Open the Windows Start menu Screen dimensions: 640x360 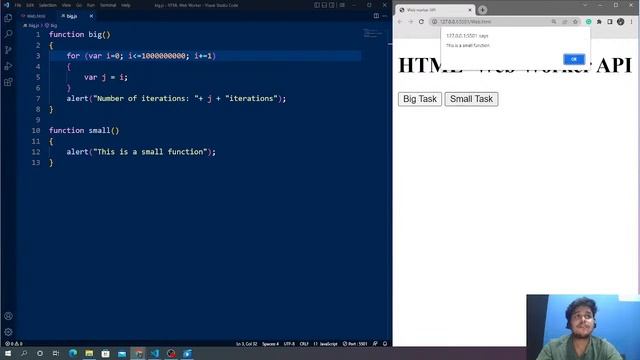point(8,353)
